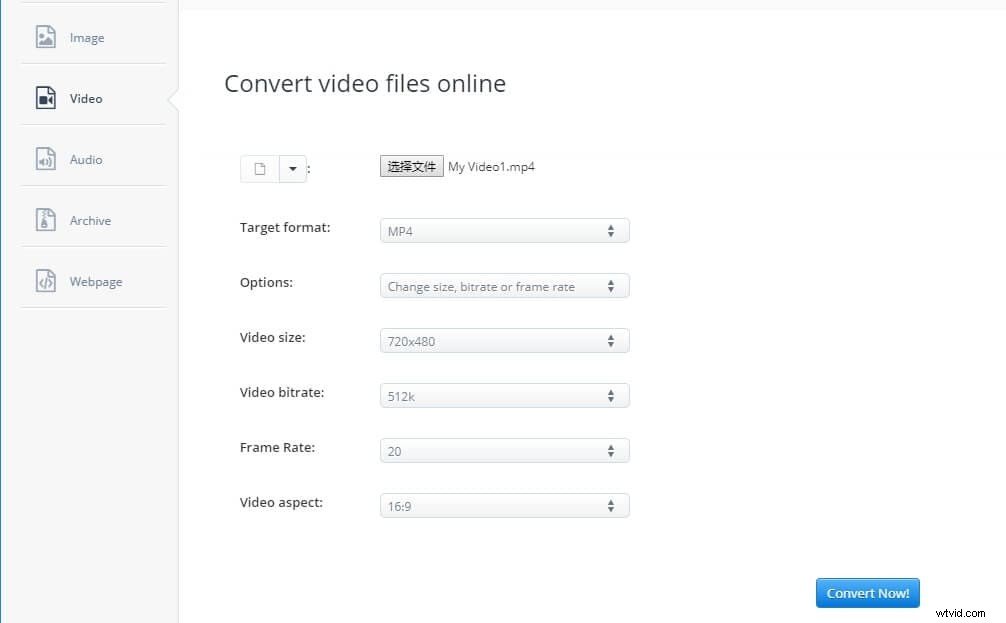Open the Video bitrate dropdown

click(503, 395)
